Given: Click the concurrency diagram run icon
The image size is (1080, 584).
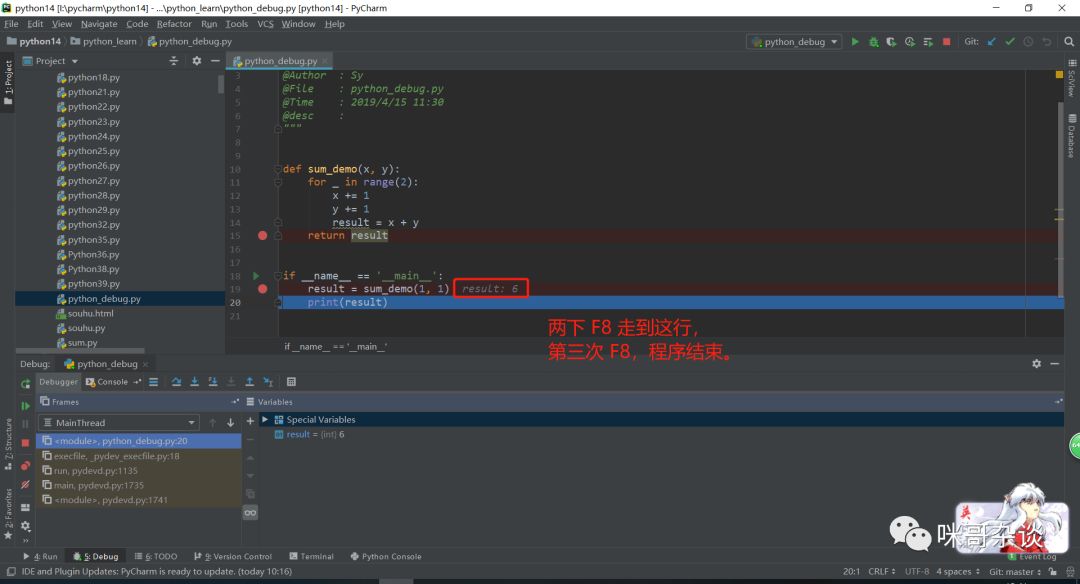Looking at the screenshot, I should click(x=928, y=41).
